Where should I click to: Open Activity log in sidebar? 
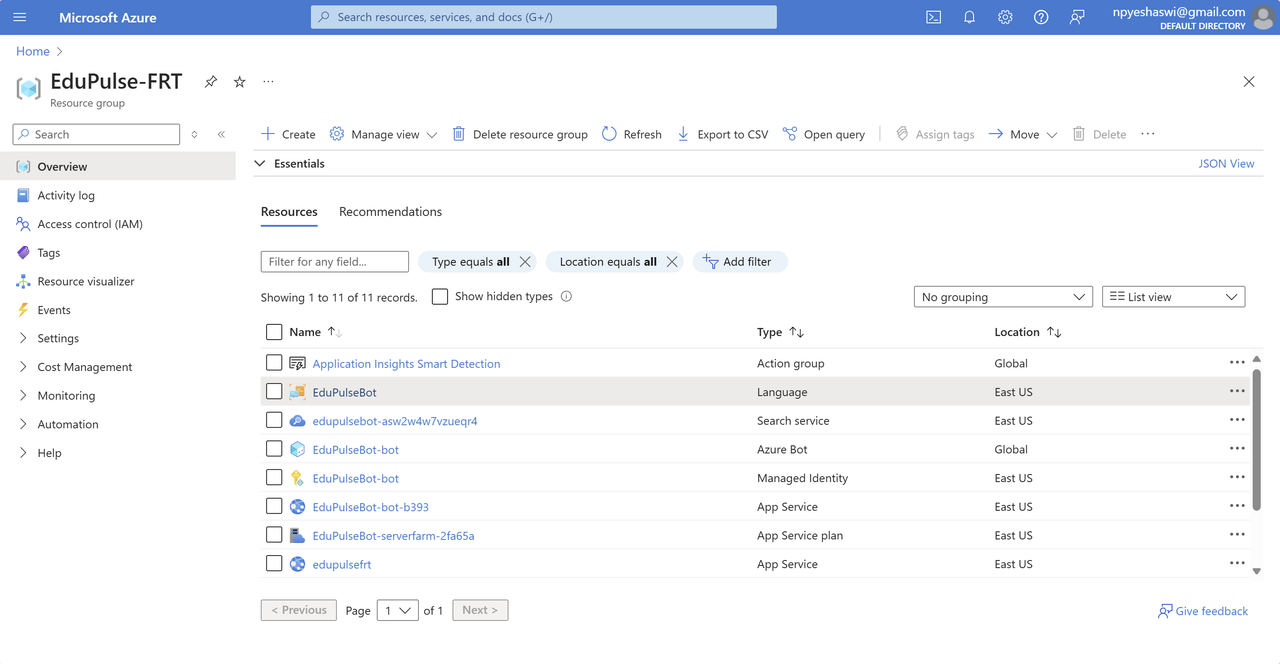tap(66, 195)
